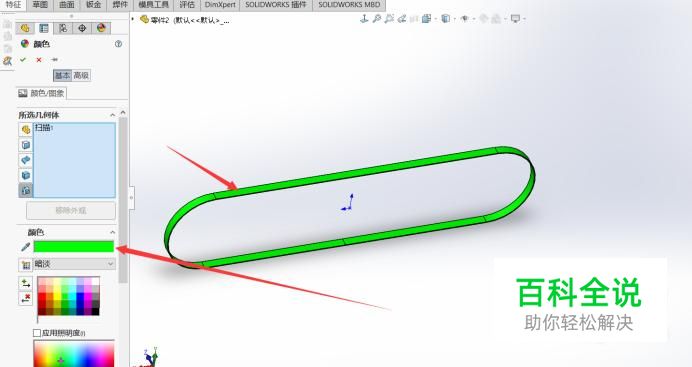
Task: Click the 移除外观 button
Action: [x=71, y=210]
